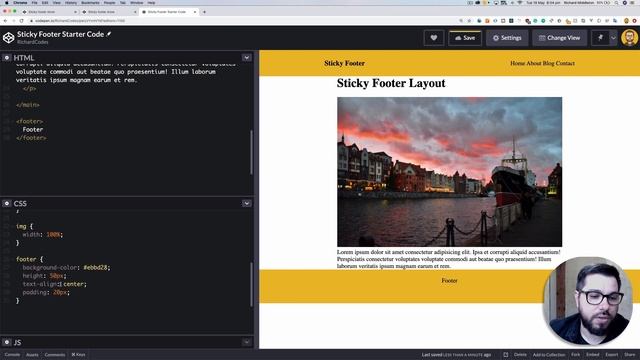Click the RichardCodes author link
This screenshot has height=360, width=640.
coord(33,42)
